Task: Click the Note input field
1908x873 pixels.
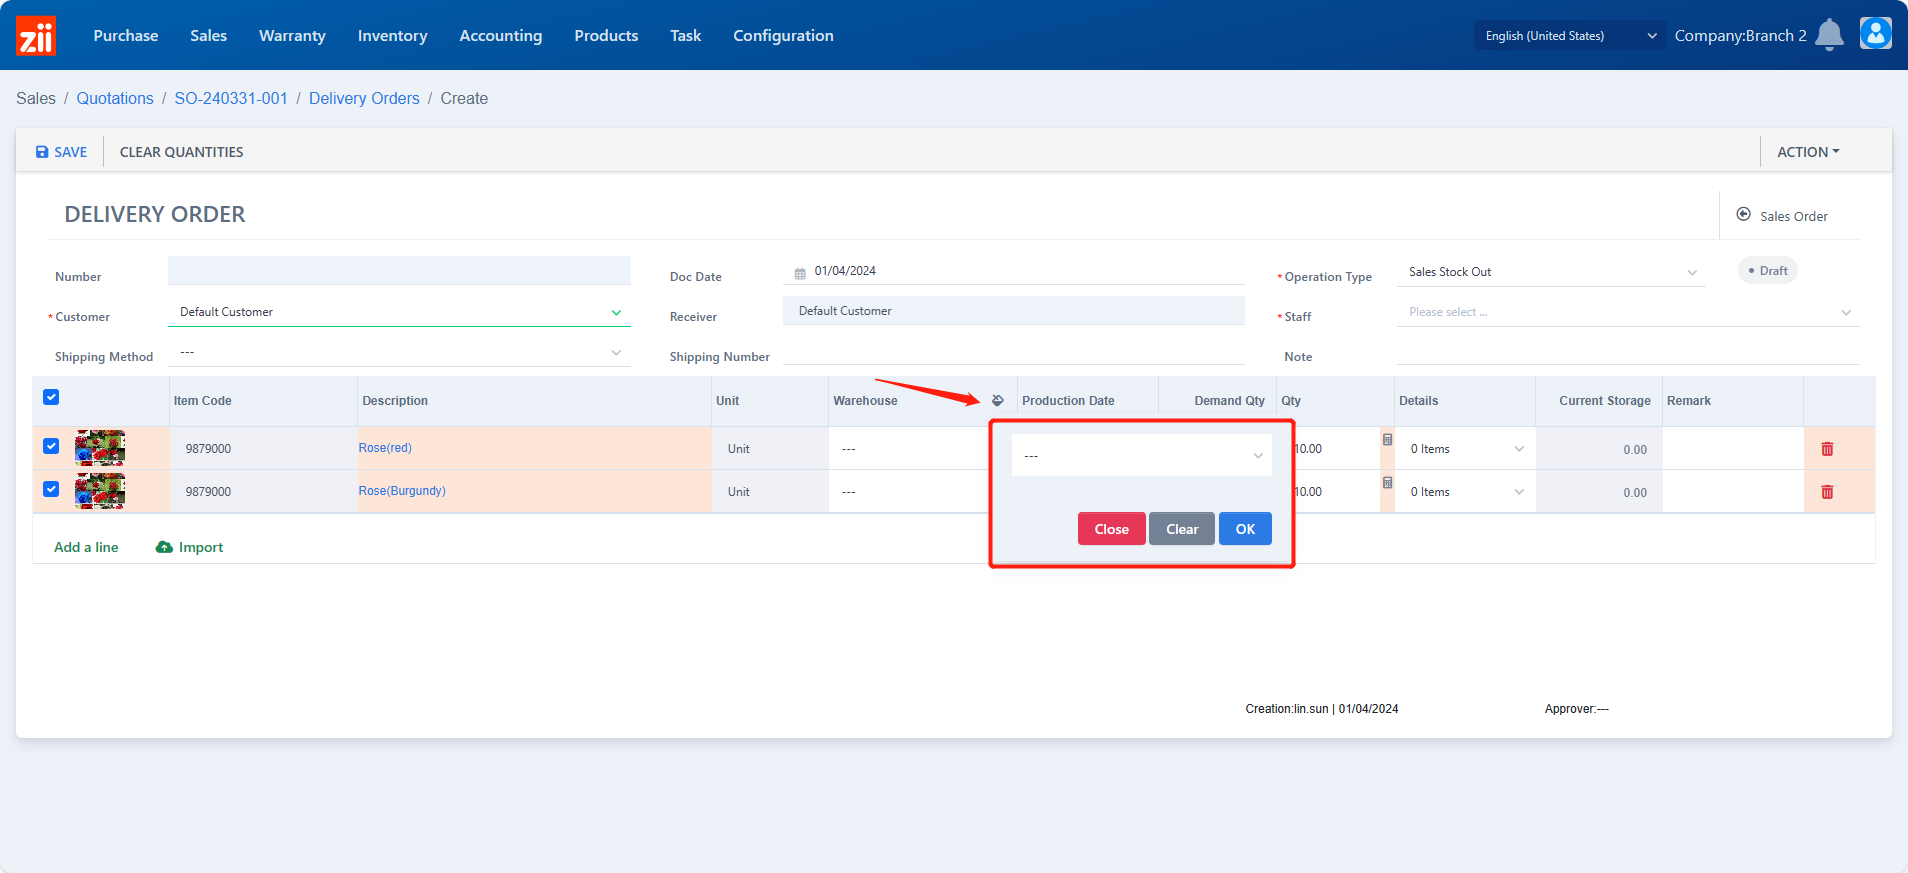Action: 1628,353
